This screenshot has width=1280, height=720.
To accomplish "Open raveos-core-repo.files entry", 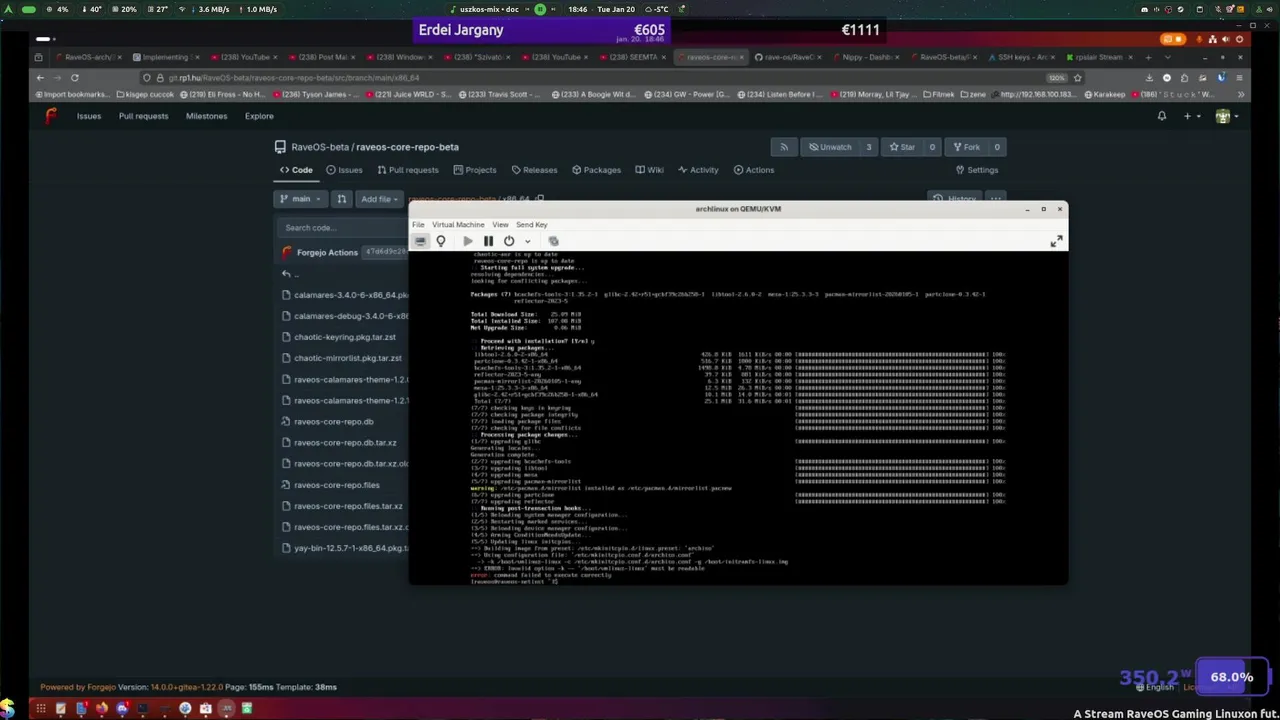I will pyautogui.click(x=337, y=485).
